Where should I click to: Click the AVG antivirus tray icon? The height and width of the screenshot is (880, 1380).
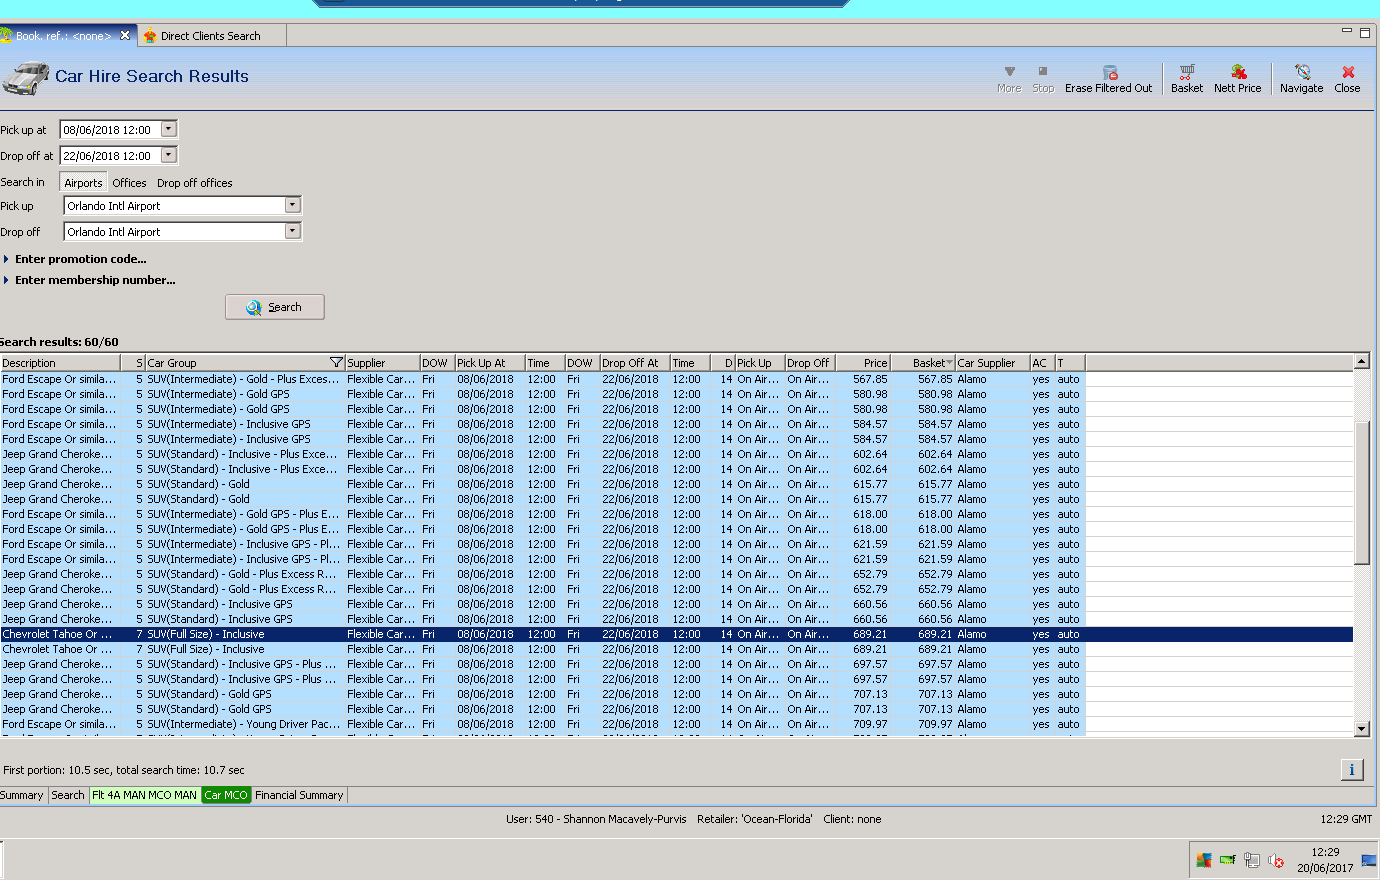(x=1204, y=860)
